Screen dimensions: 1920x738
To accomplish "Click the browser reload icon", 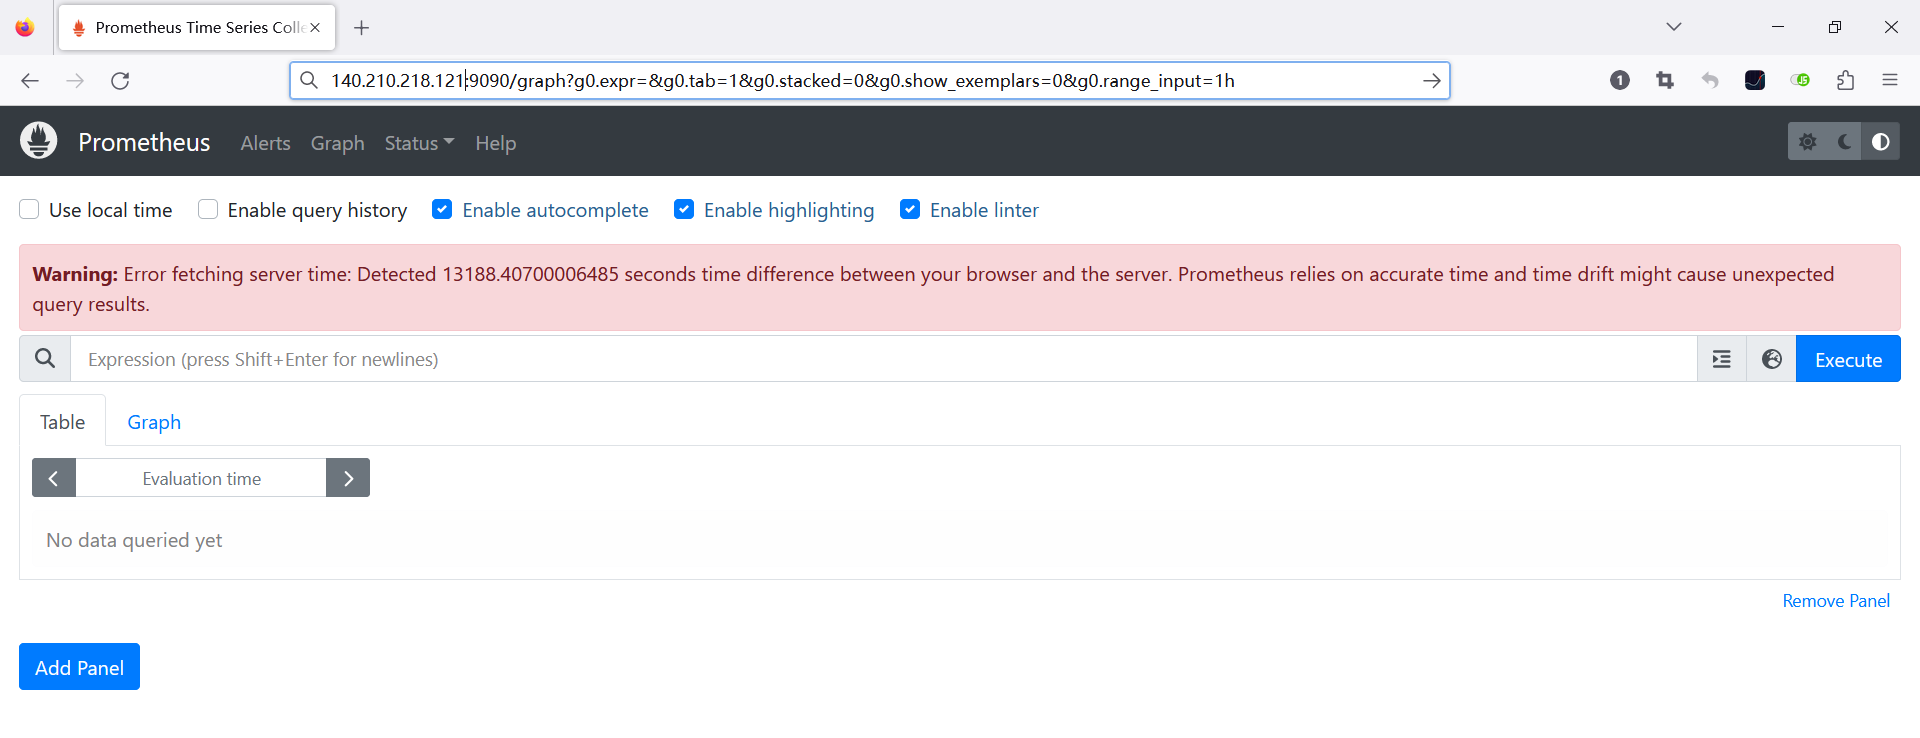I will 120,81.
